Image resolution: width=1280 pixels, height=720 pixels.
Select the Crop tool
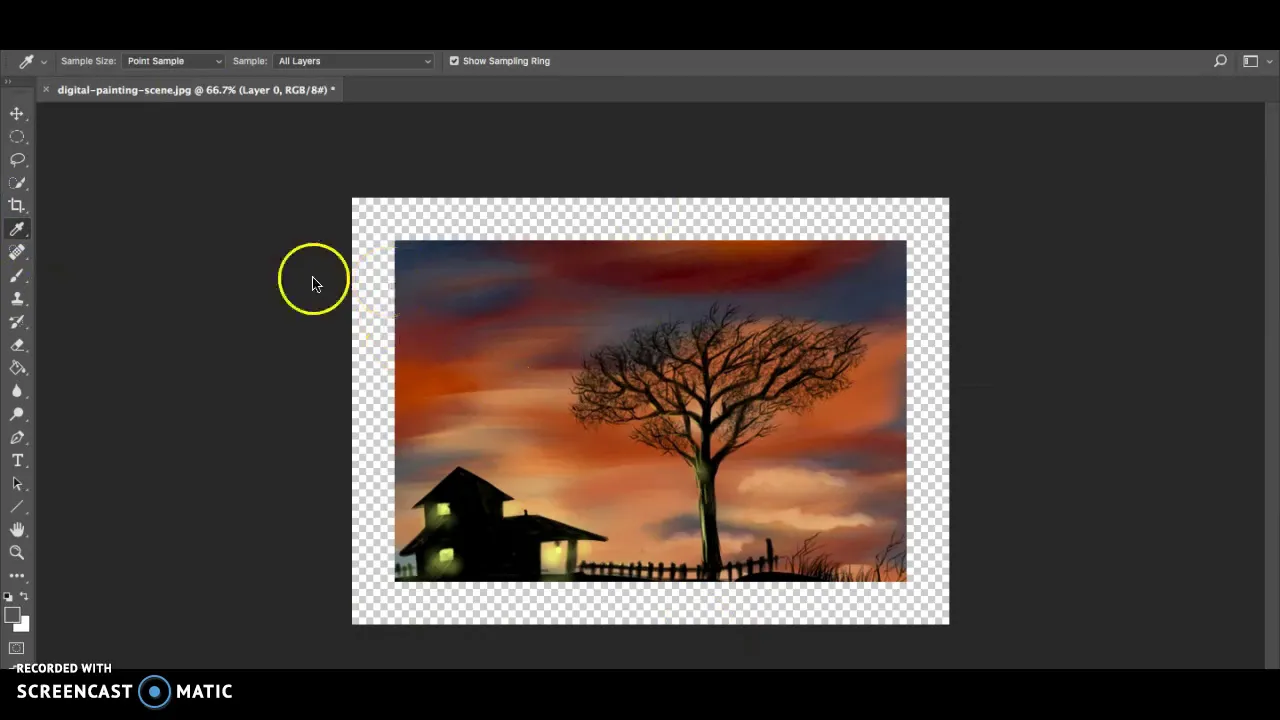(17, 206)
